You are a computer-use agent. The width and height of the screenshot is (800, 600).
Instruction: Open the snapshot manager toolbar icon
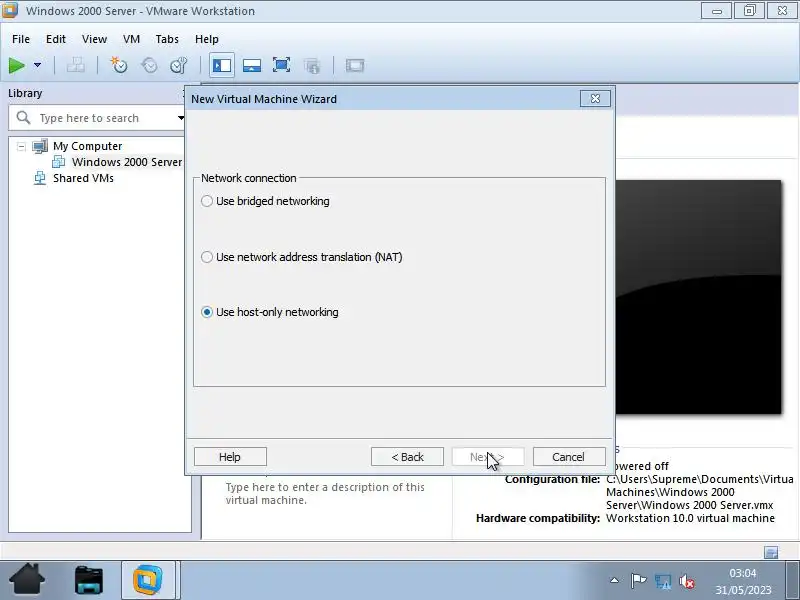[179, 65]
